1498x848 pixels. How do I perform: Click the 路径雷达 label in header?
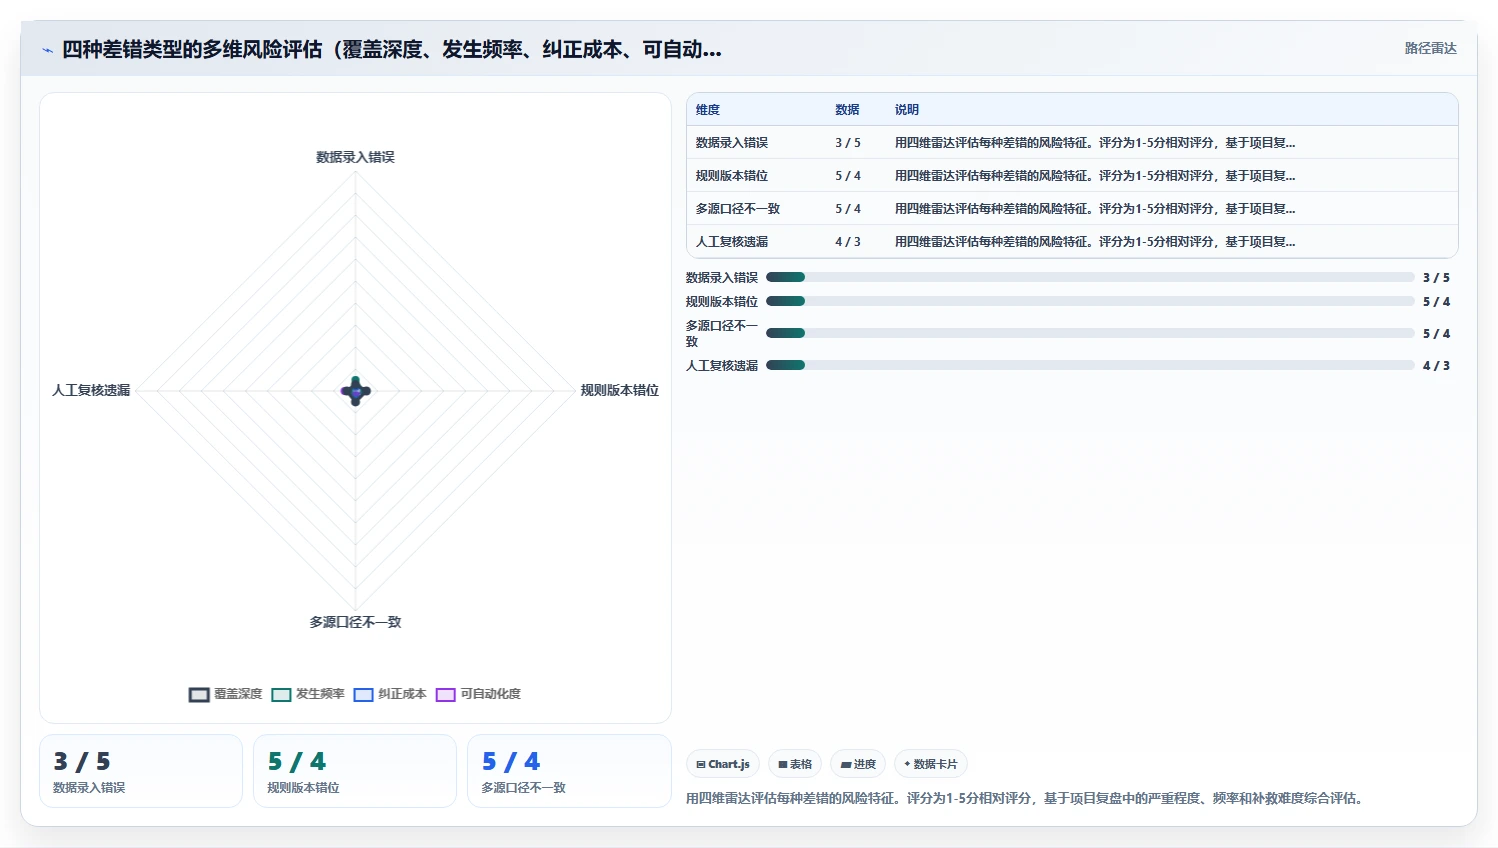pos(1430,48)
